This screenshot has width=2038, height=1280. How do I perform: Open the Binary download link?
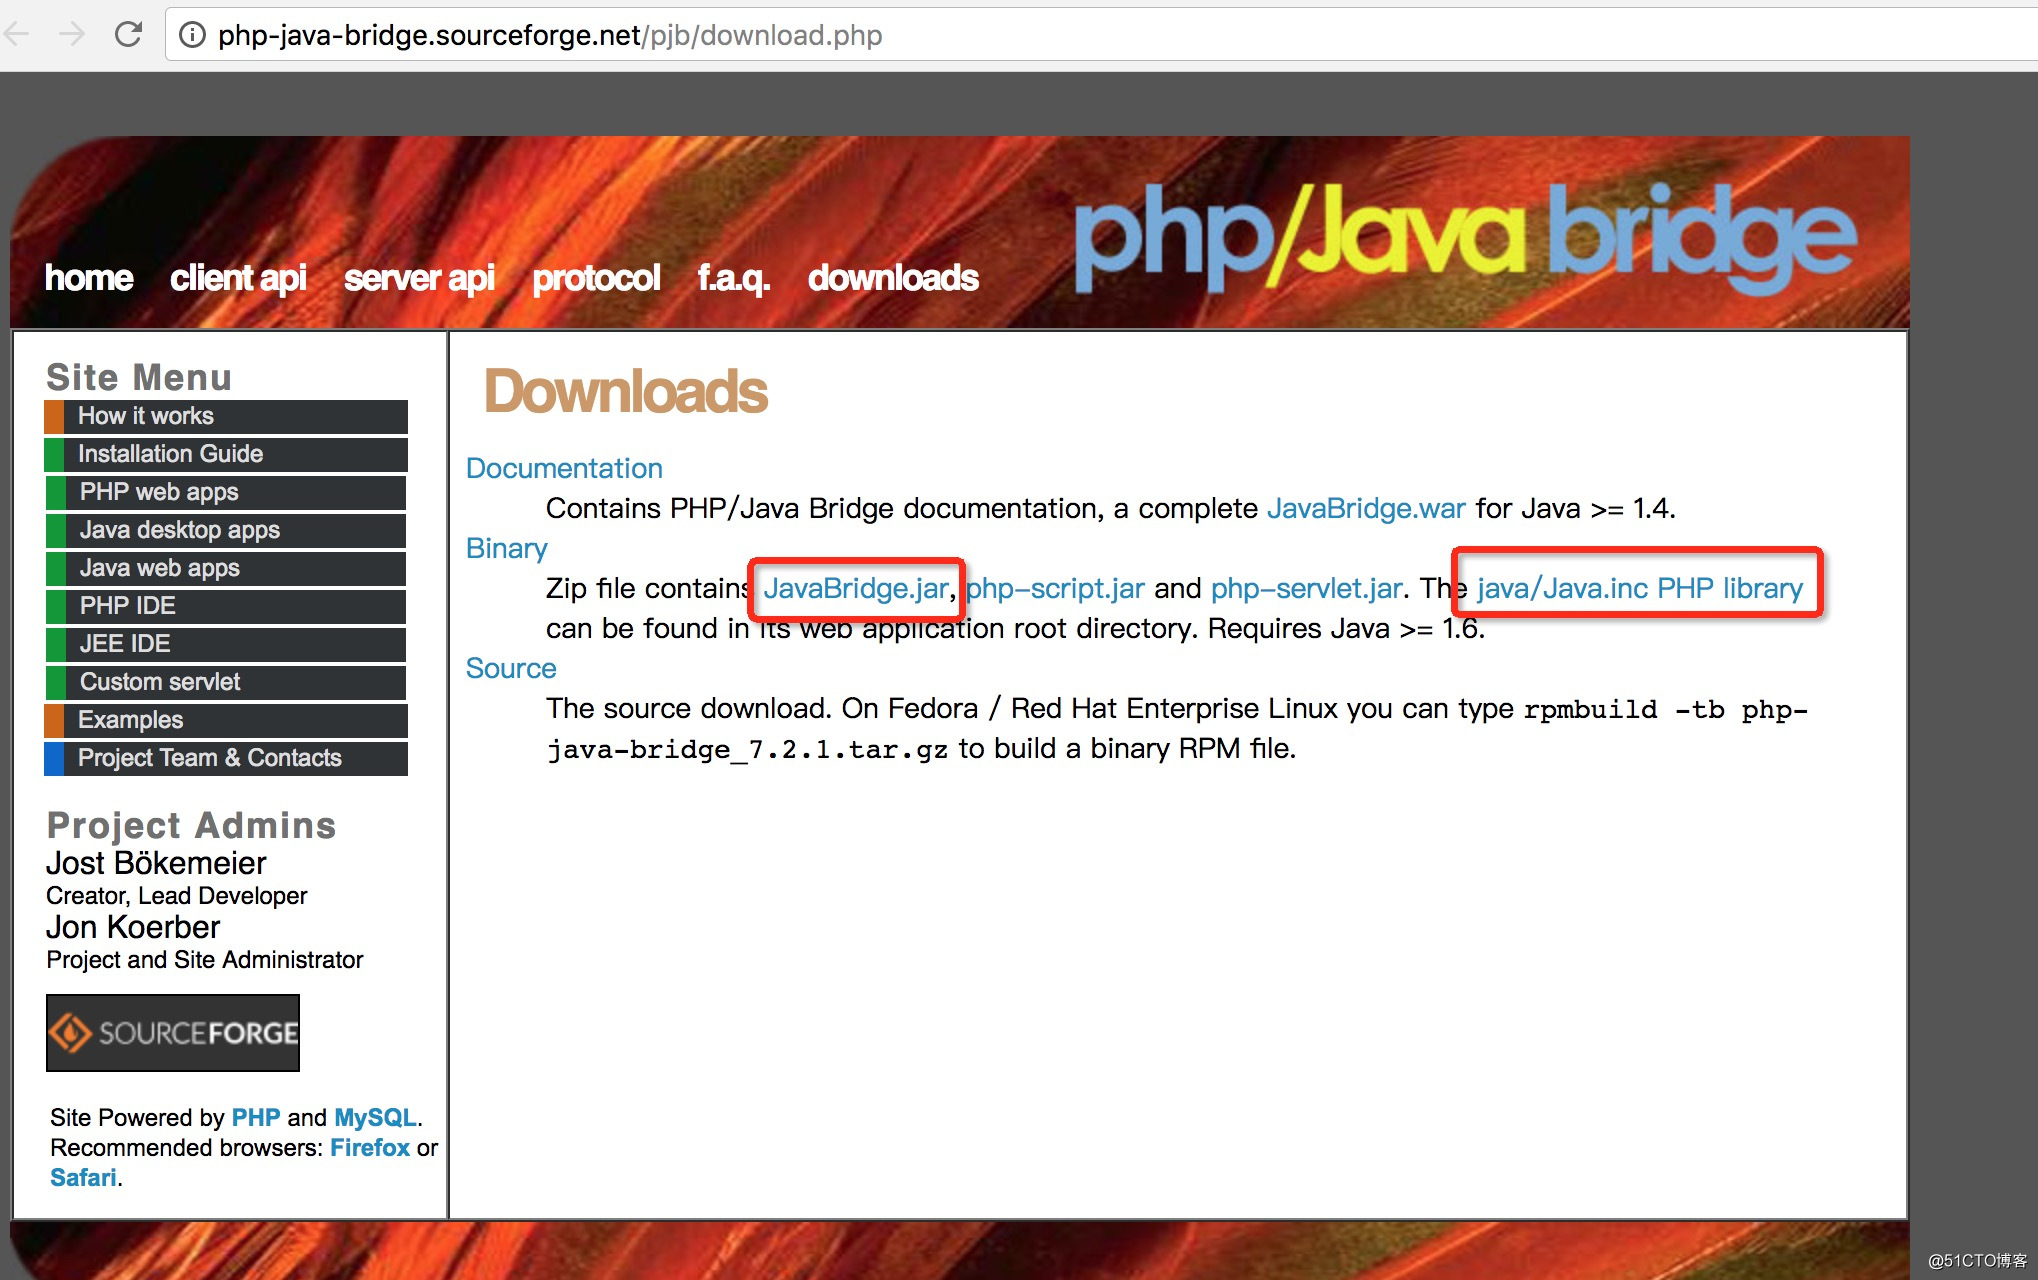506,548
